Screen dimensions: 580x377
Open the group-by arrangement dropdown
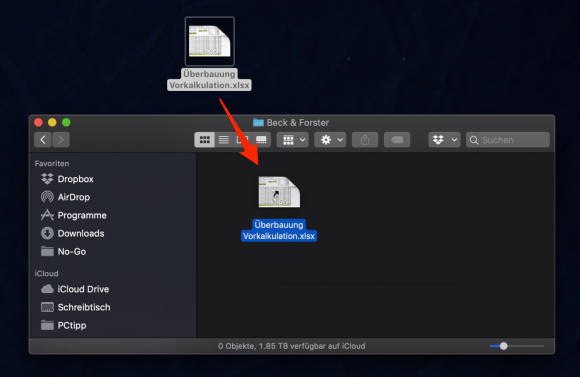293,140
